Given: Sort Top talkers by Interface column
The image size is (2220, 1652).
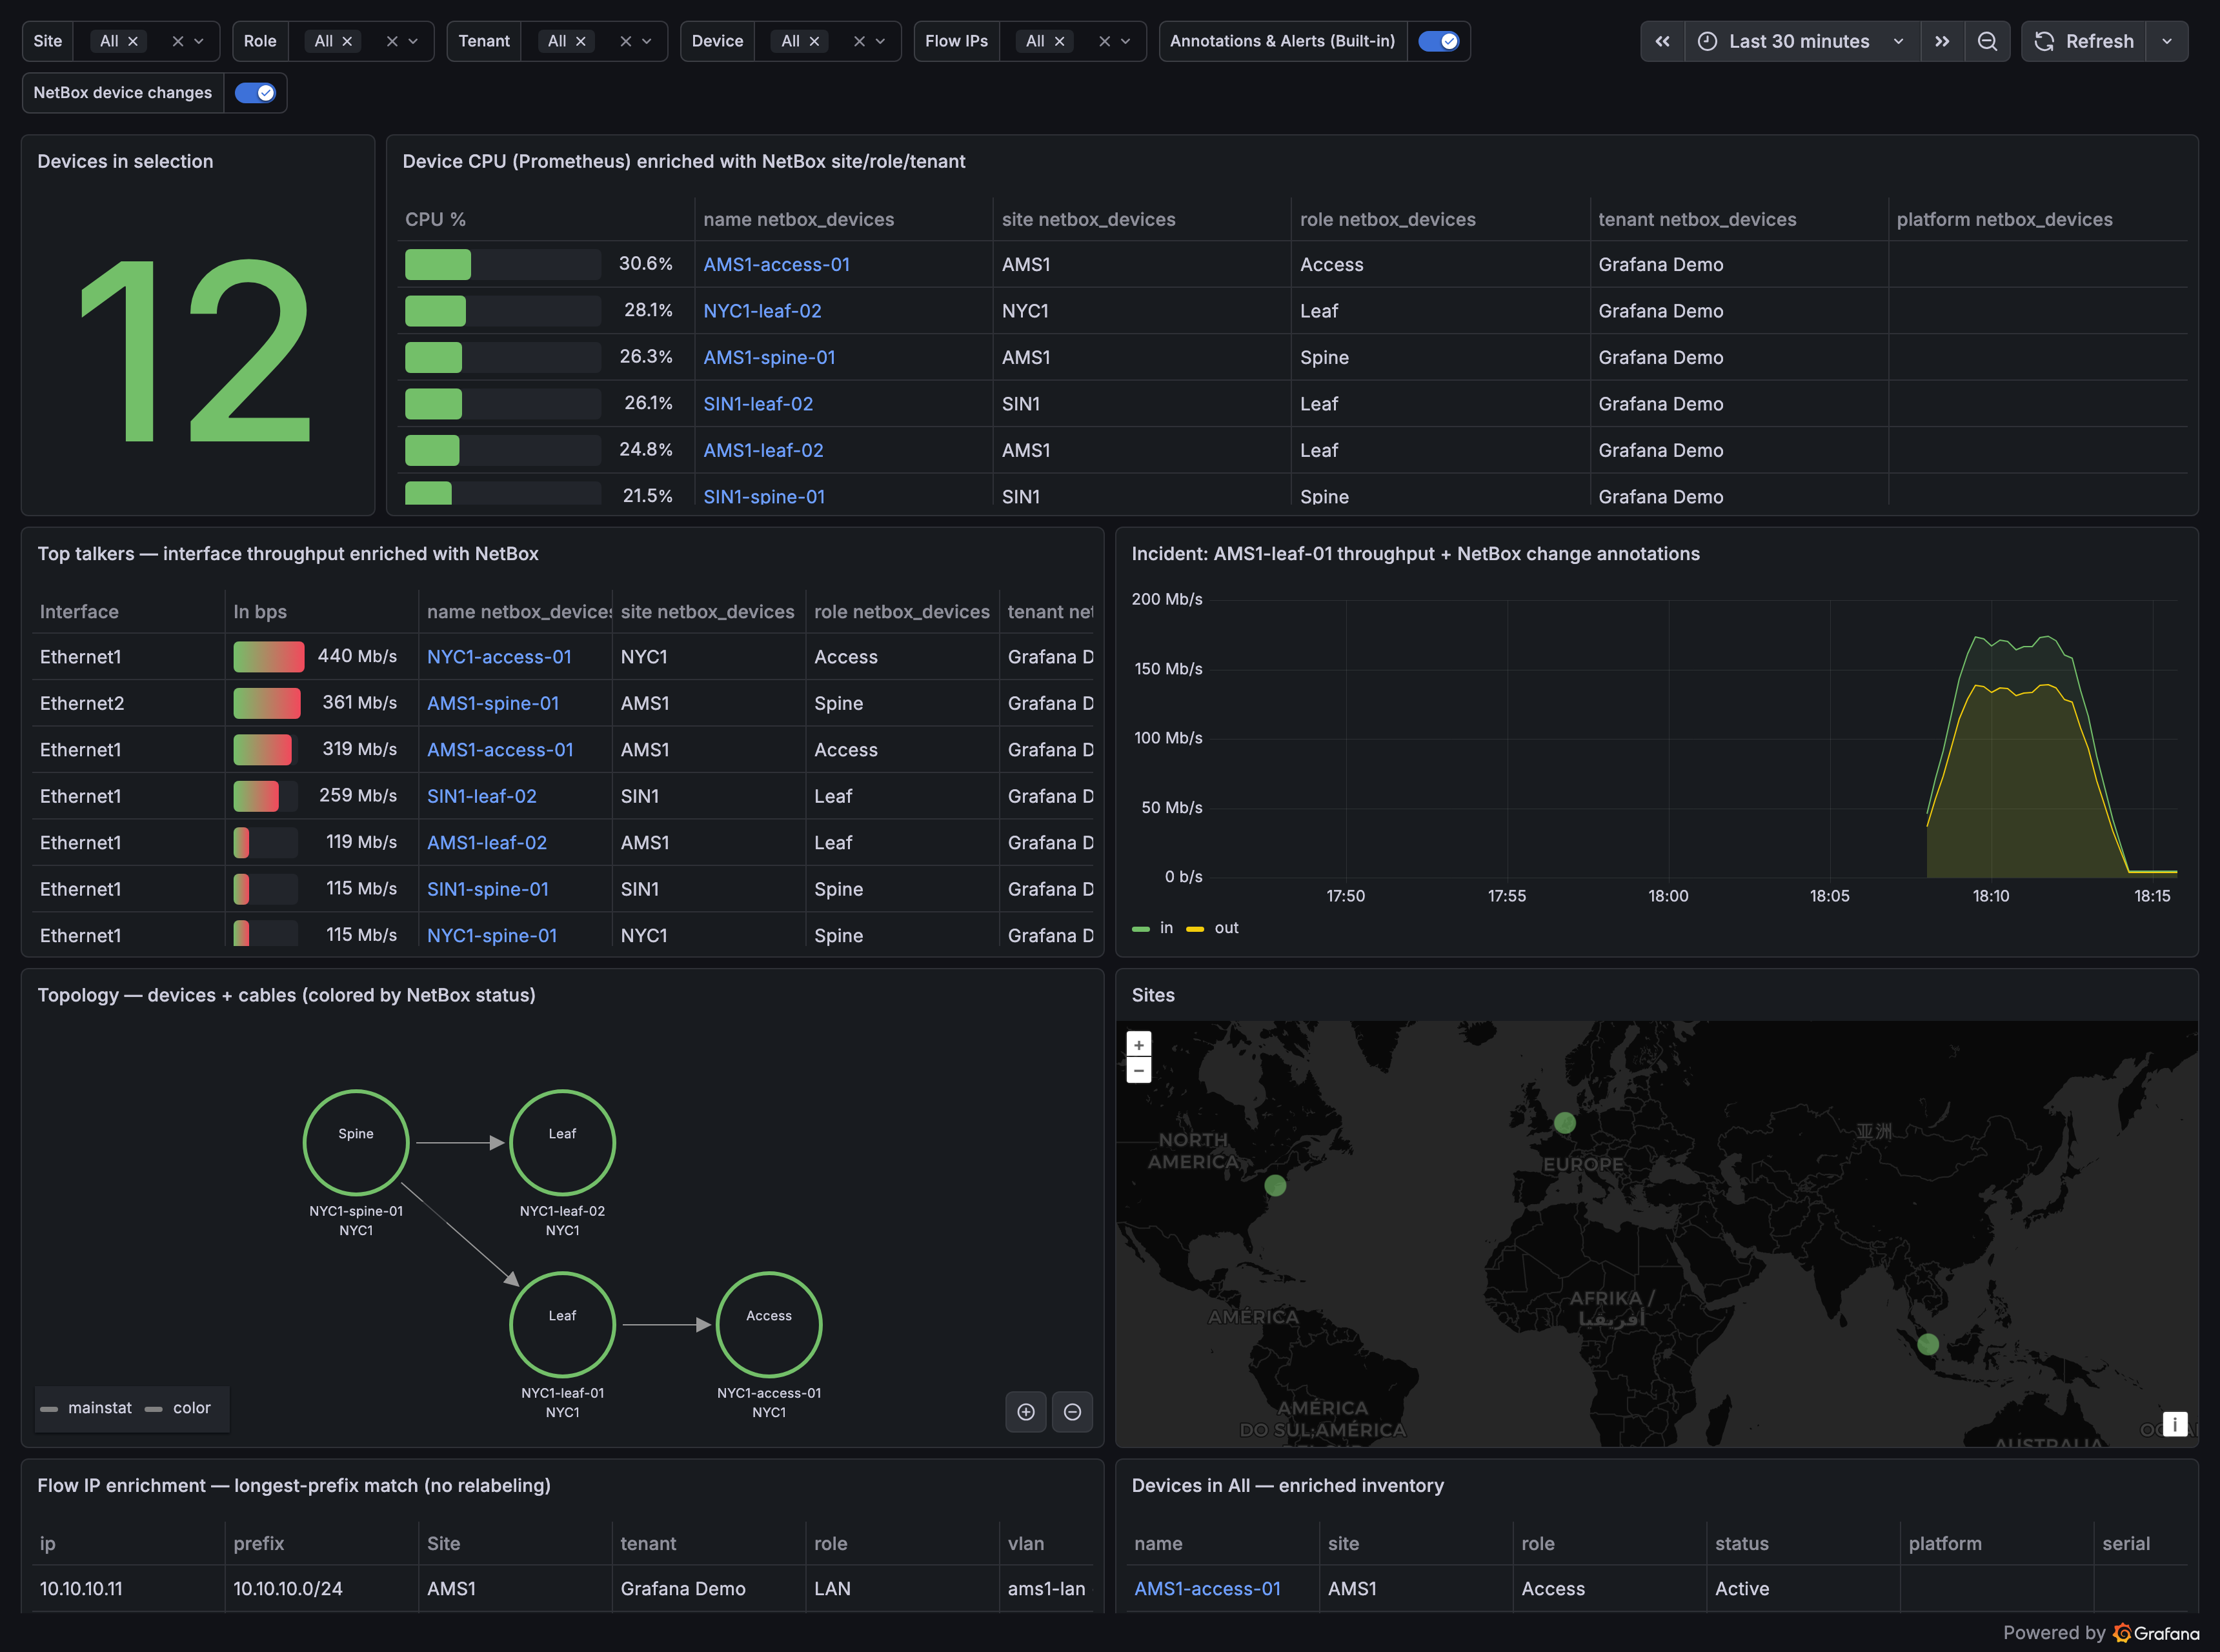Looking at the screenshot, I should pos(79,611).
